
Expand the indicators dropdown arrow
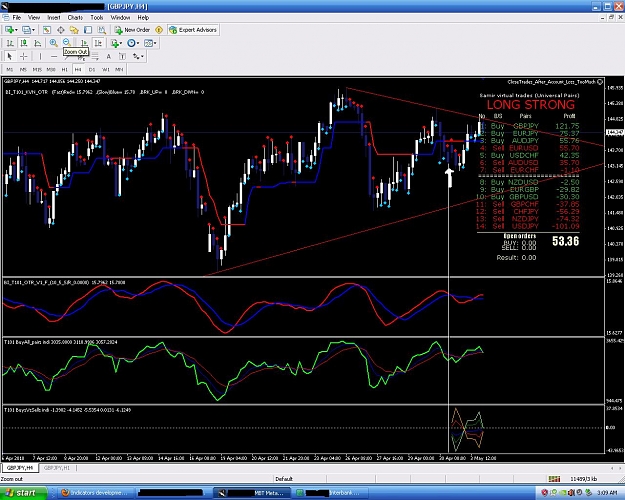[x=121, y=43]
